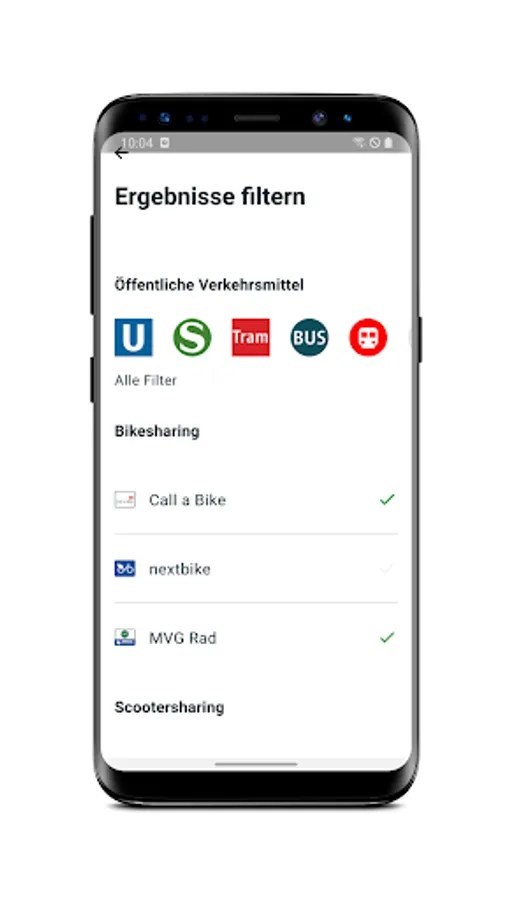Tap the bottom navigation gesture bar

pyautogui.click(x=256, y=764)
